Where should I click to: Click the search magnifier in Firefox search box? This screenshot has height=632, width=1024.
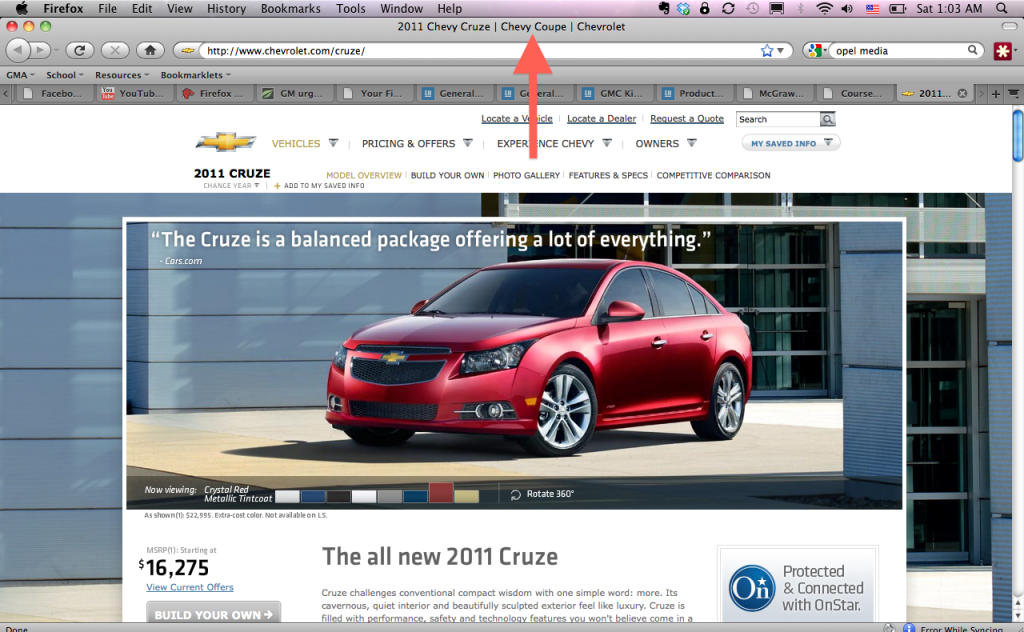[x=972, y=50]
